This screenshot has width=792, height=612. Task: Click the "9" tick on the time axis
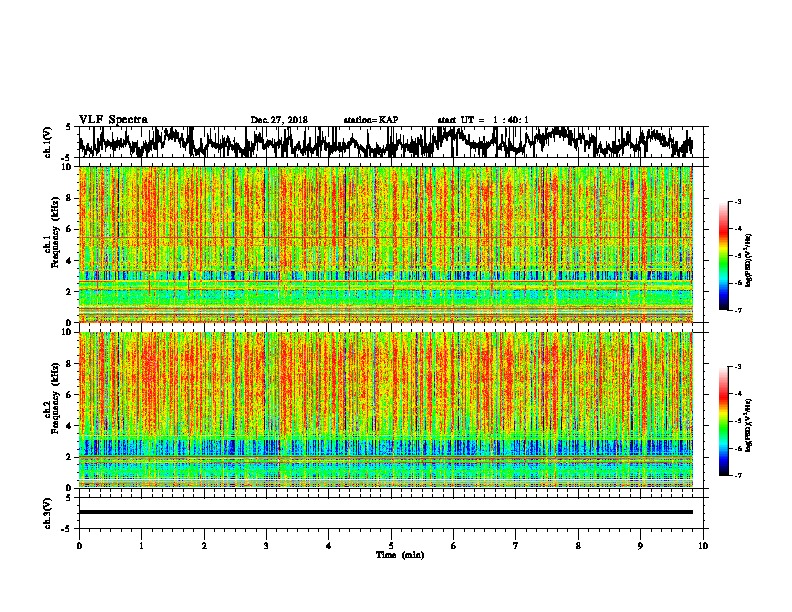pyautogui.click(x=640, y=546)
